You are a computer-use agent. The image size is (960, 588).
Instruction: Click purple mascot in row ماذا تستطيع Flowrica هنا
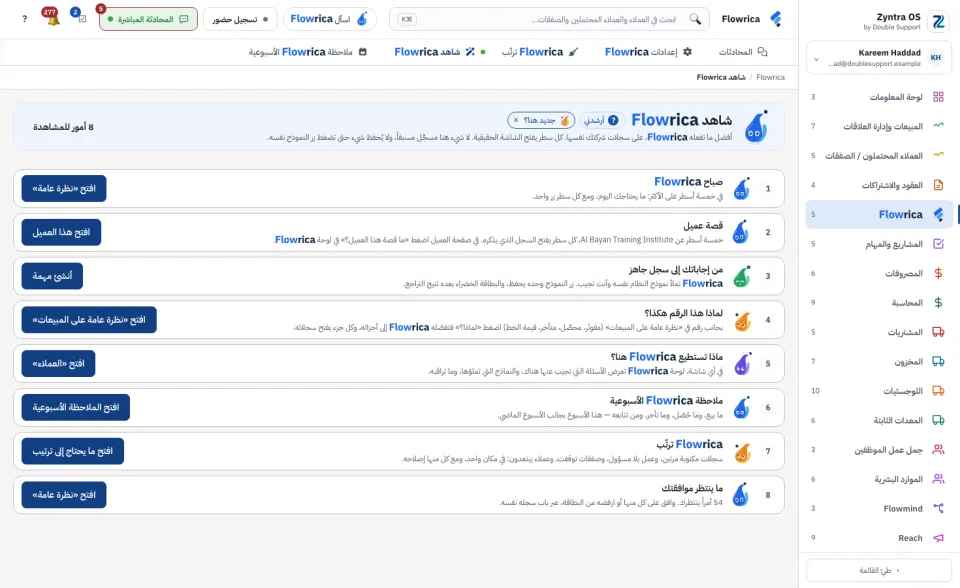click(742, 364)
